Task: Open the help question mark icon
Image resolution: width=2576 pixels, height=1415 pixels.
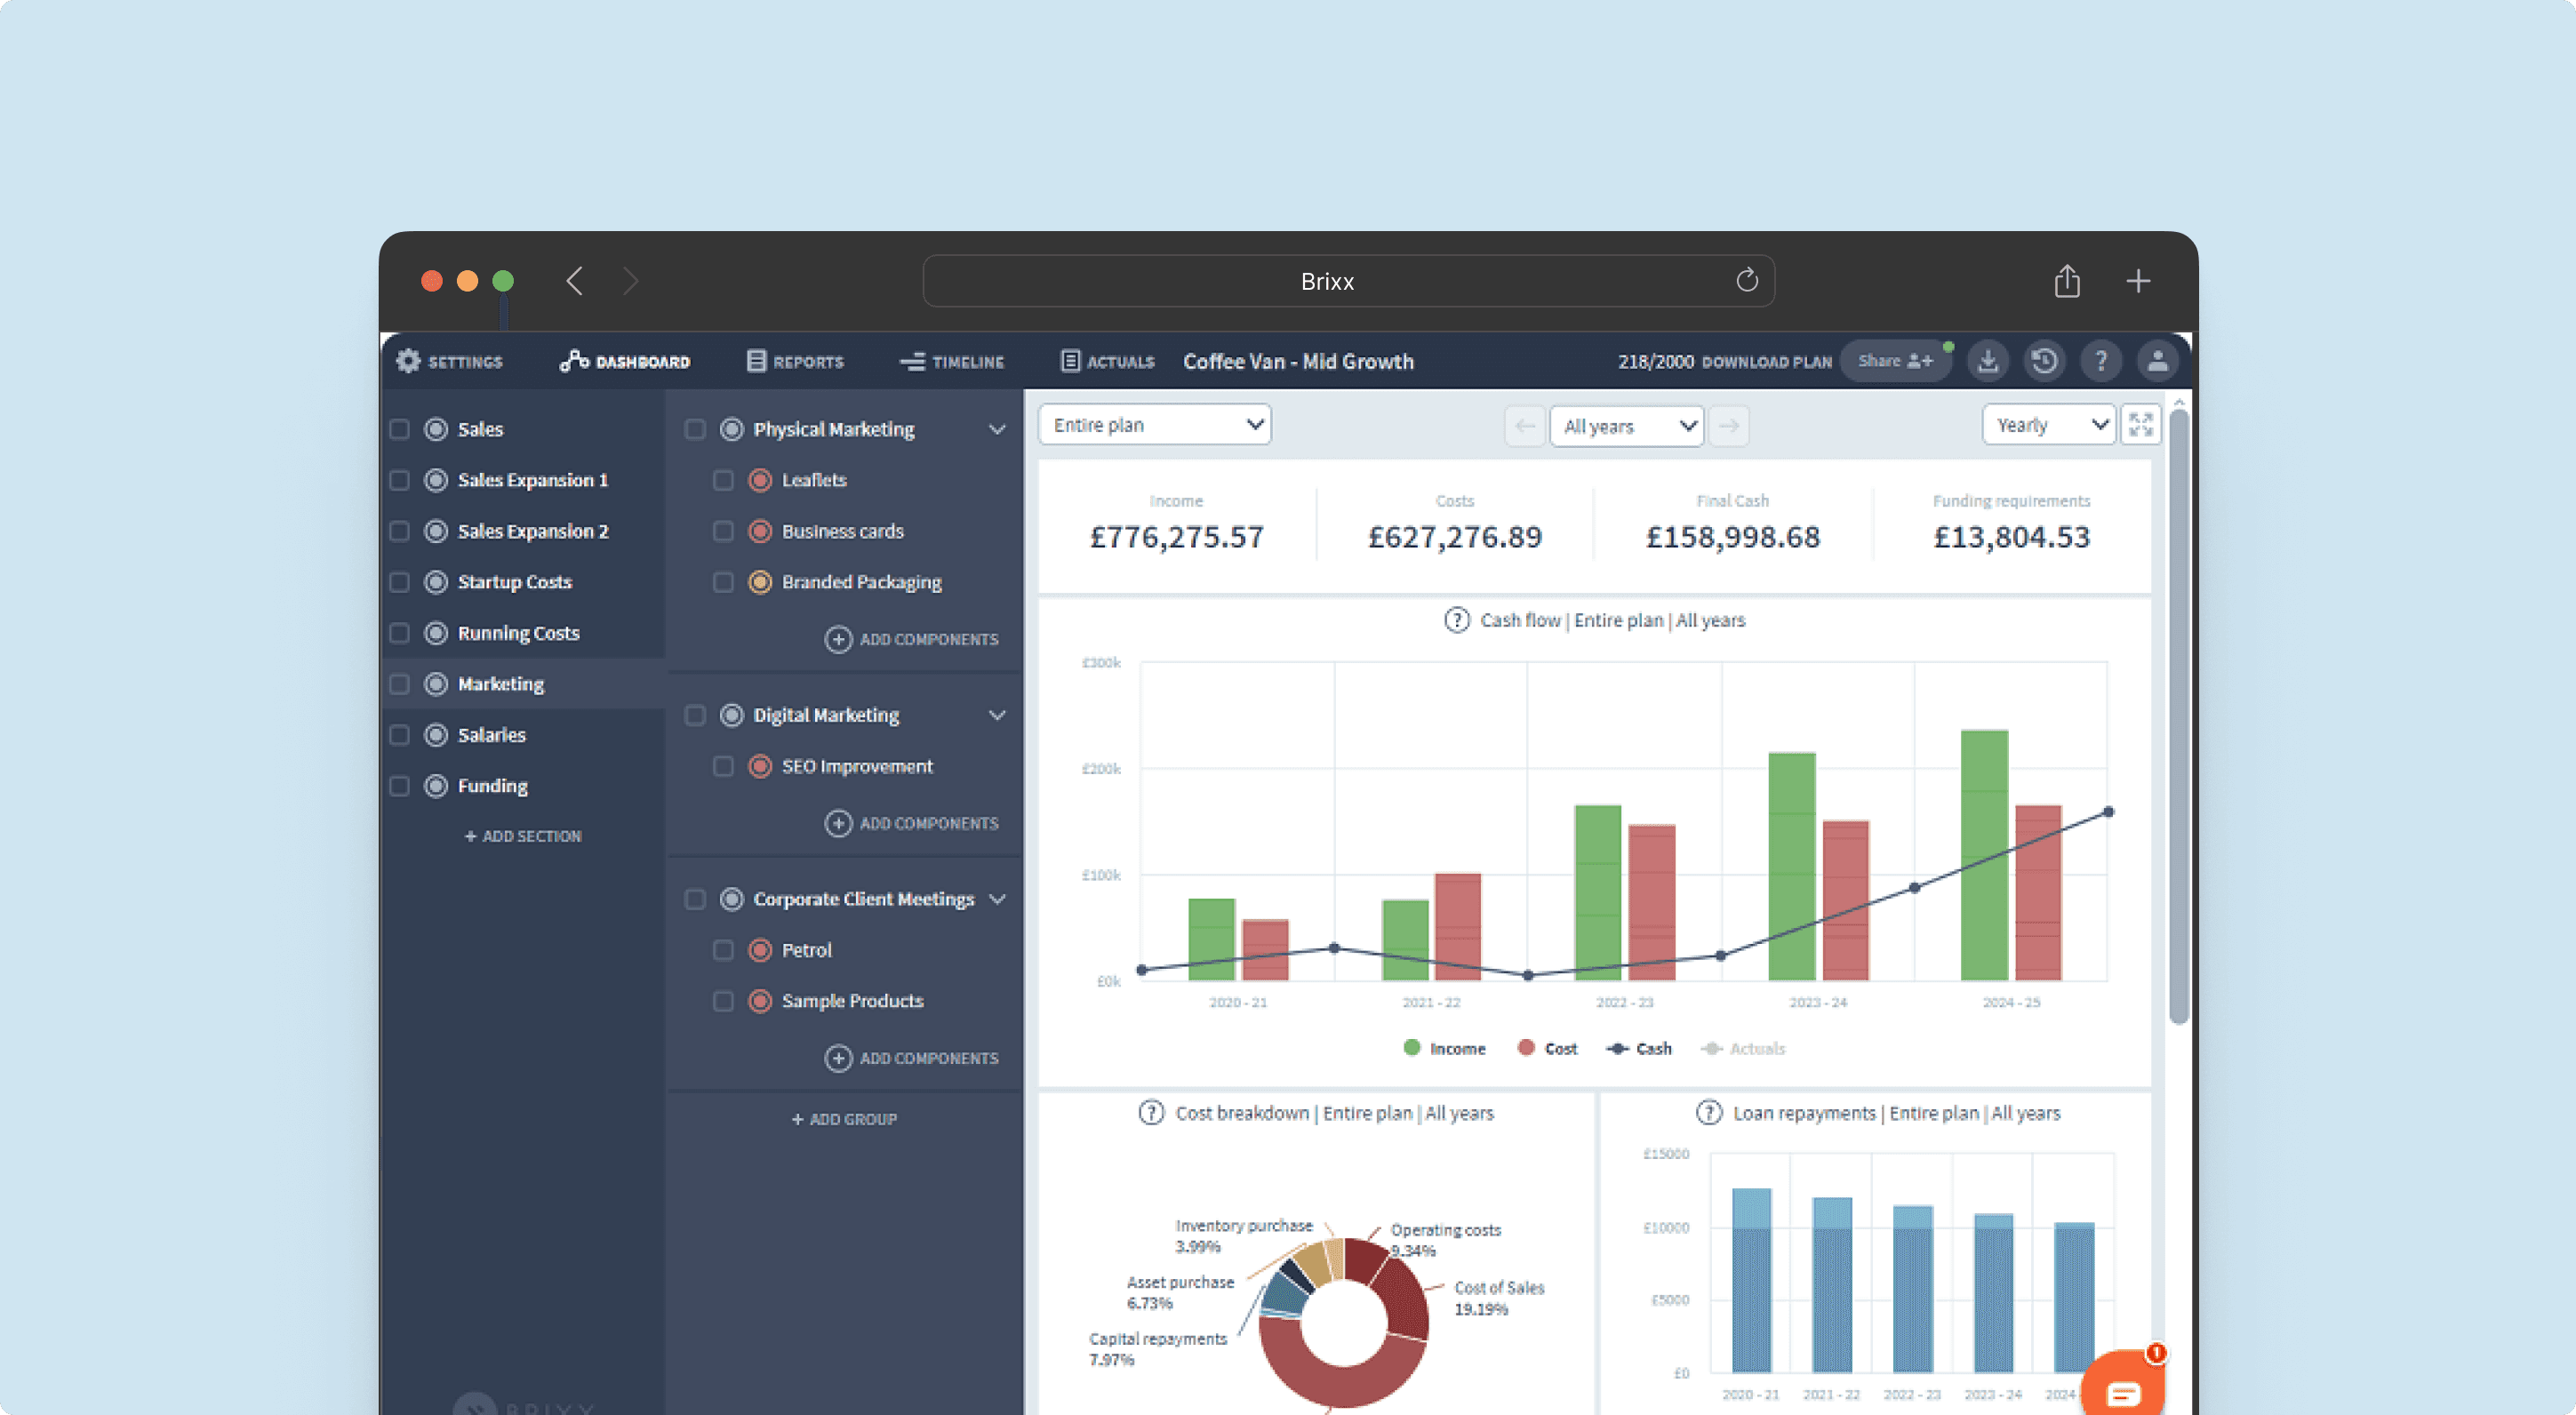Action: click(2101, 361)
